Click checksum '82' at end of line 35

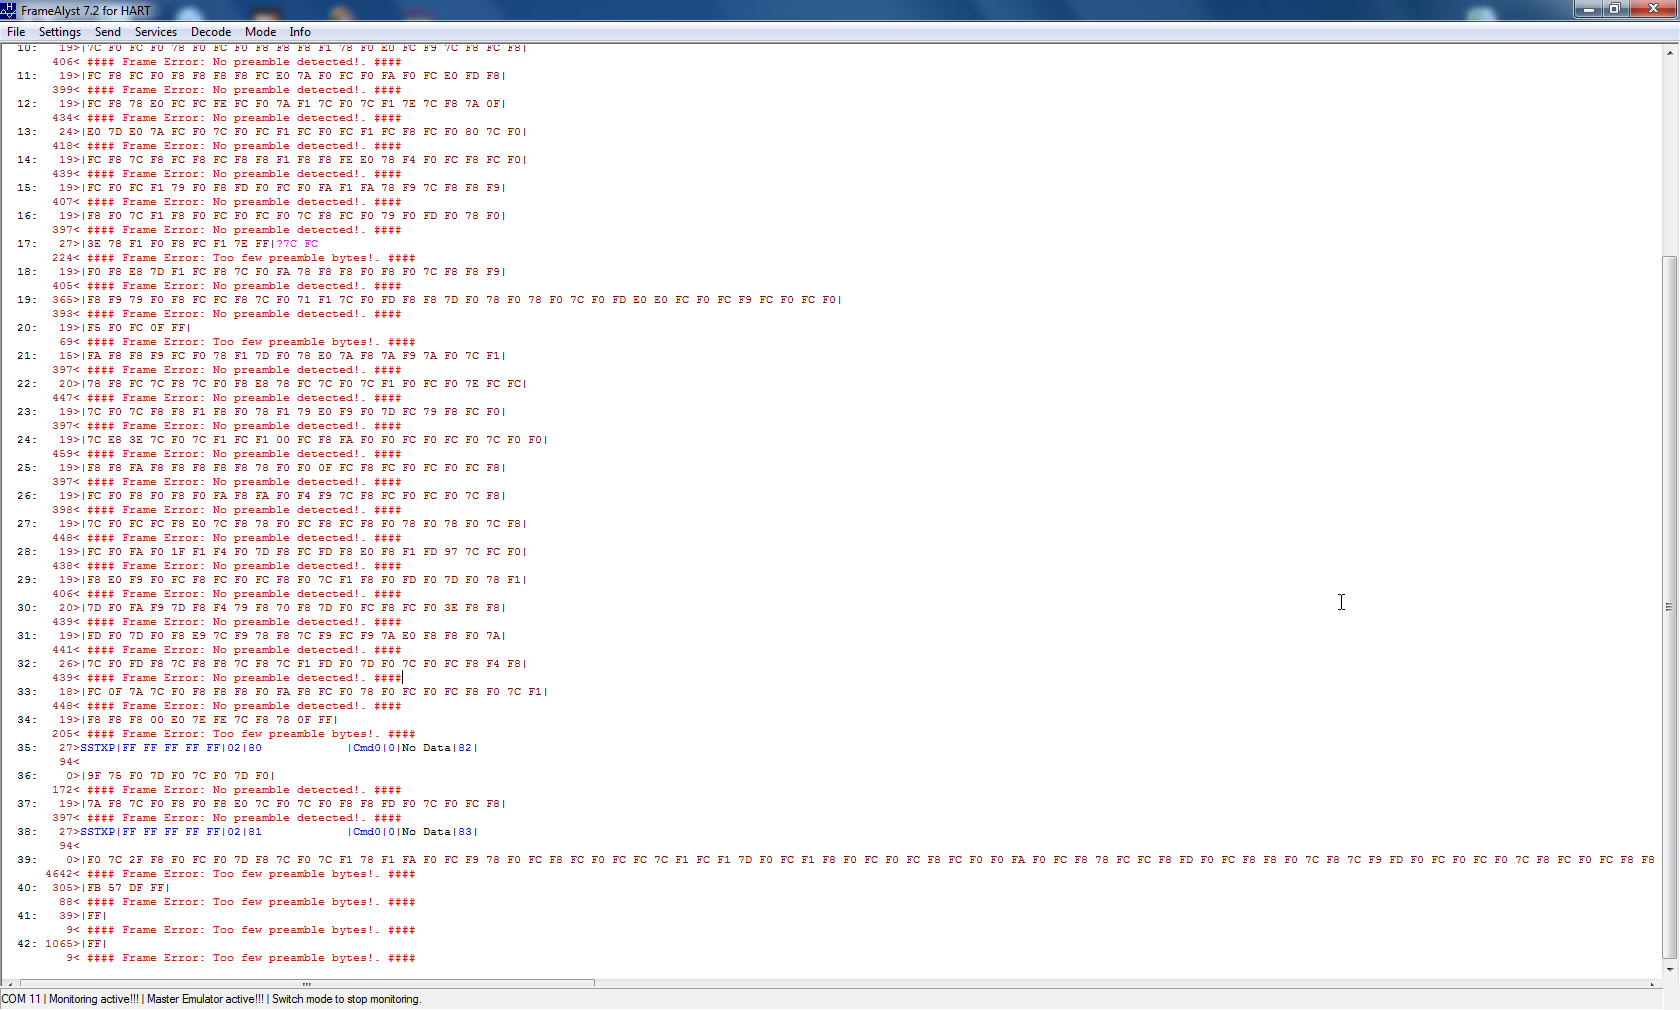[x=465, y=748]
